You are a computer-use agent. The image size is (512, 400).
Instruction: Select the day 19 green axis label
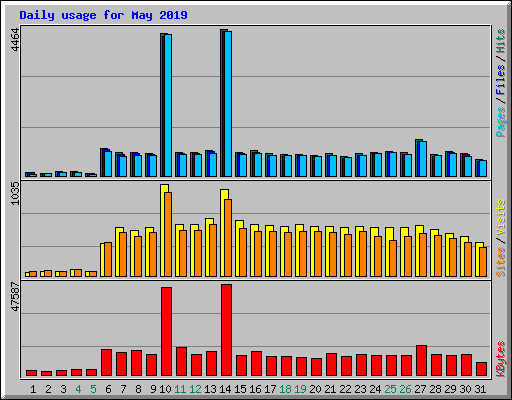(x=300, y=389)
